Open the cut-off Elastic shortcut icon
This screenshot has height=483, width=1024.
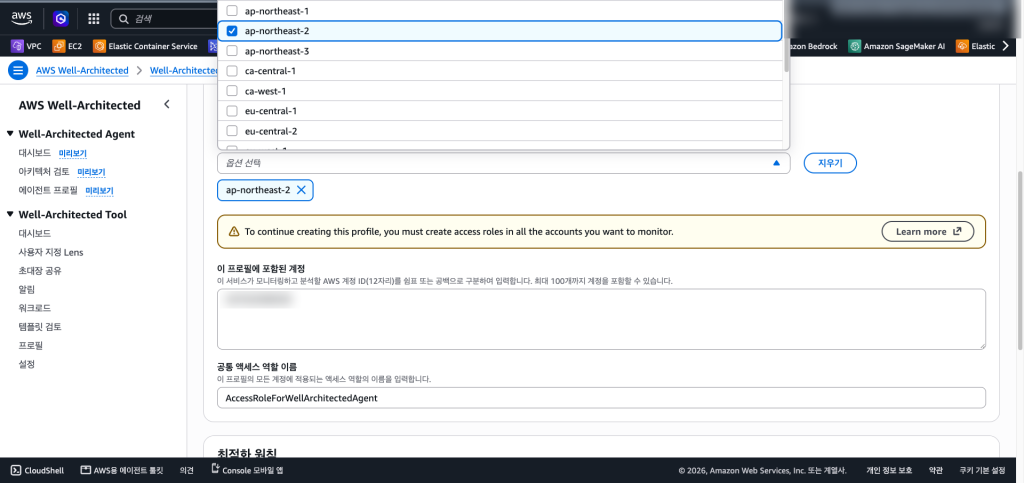[x=961, y=46]
